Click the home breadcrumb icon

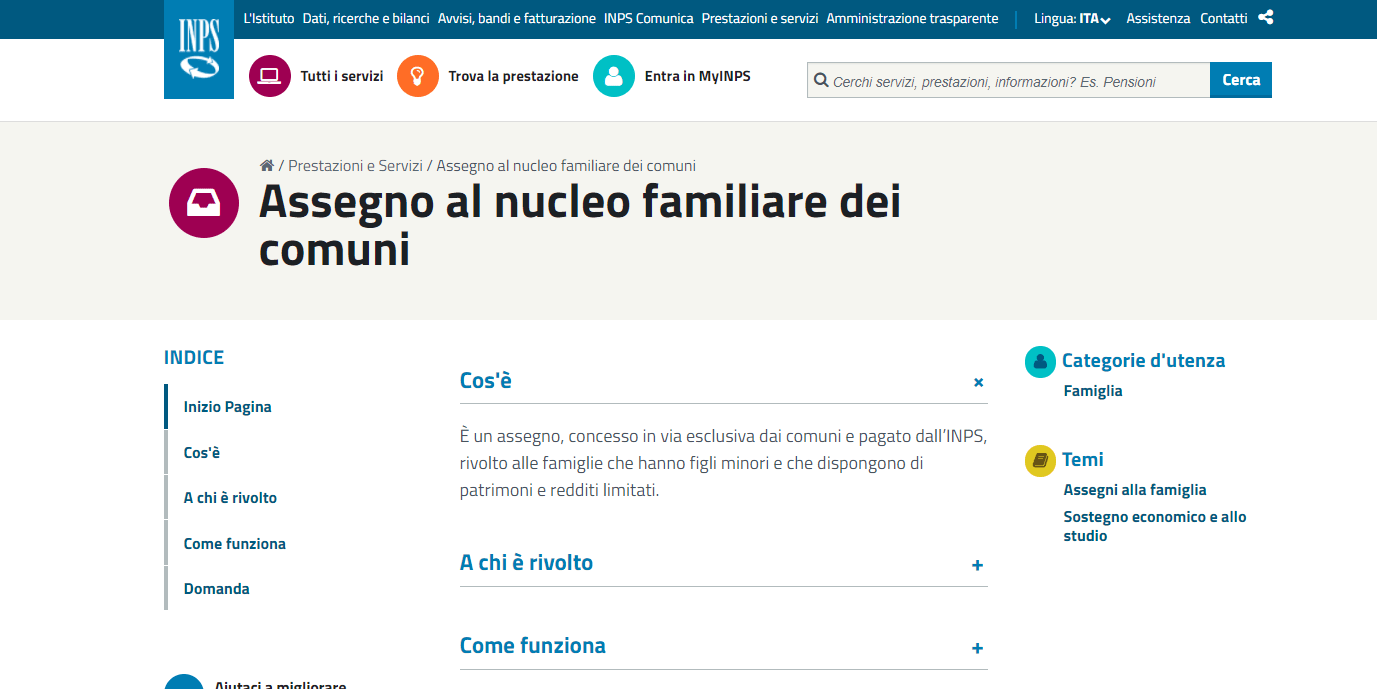pos(267,166)
